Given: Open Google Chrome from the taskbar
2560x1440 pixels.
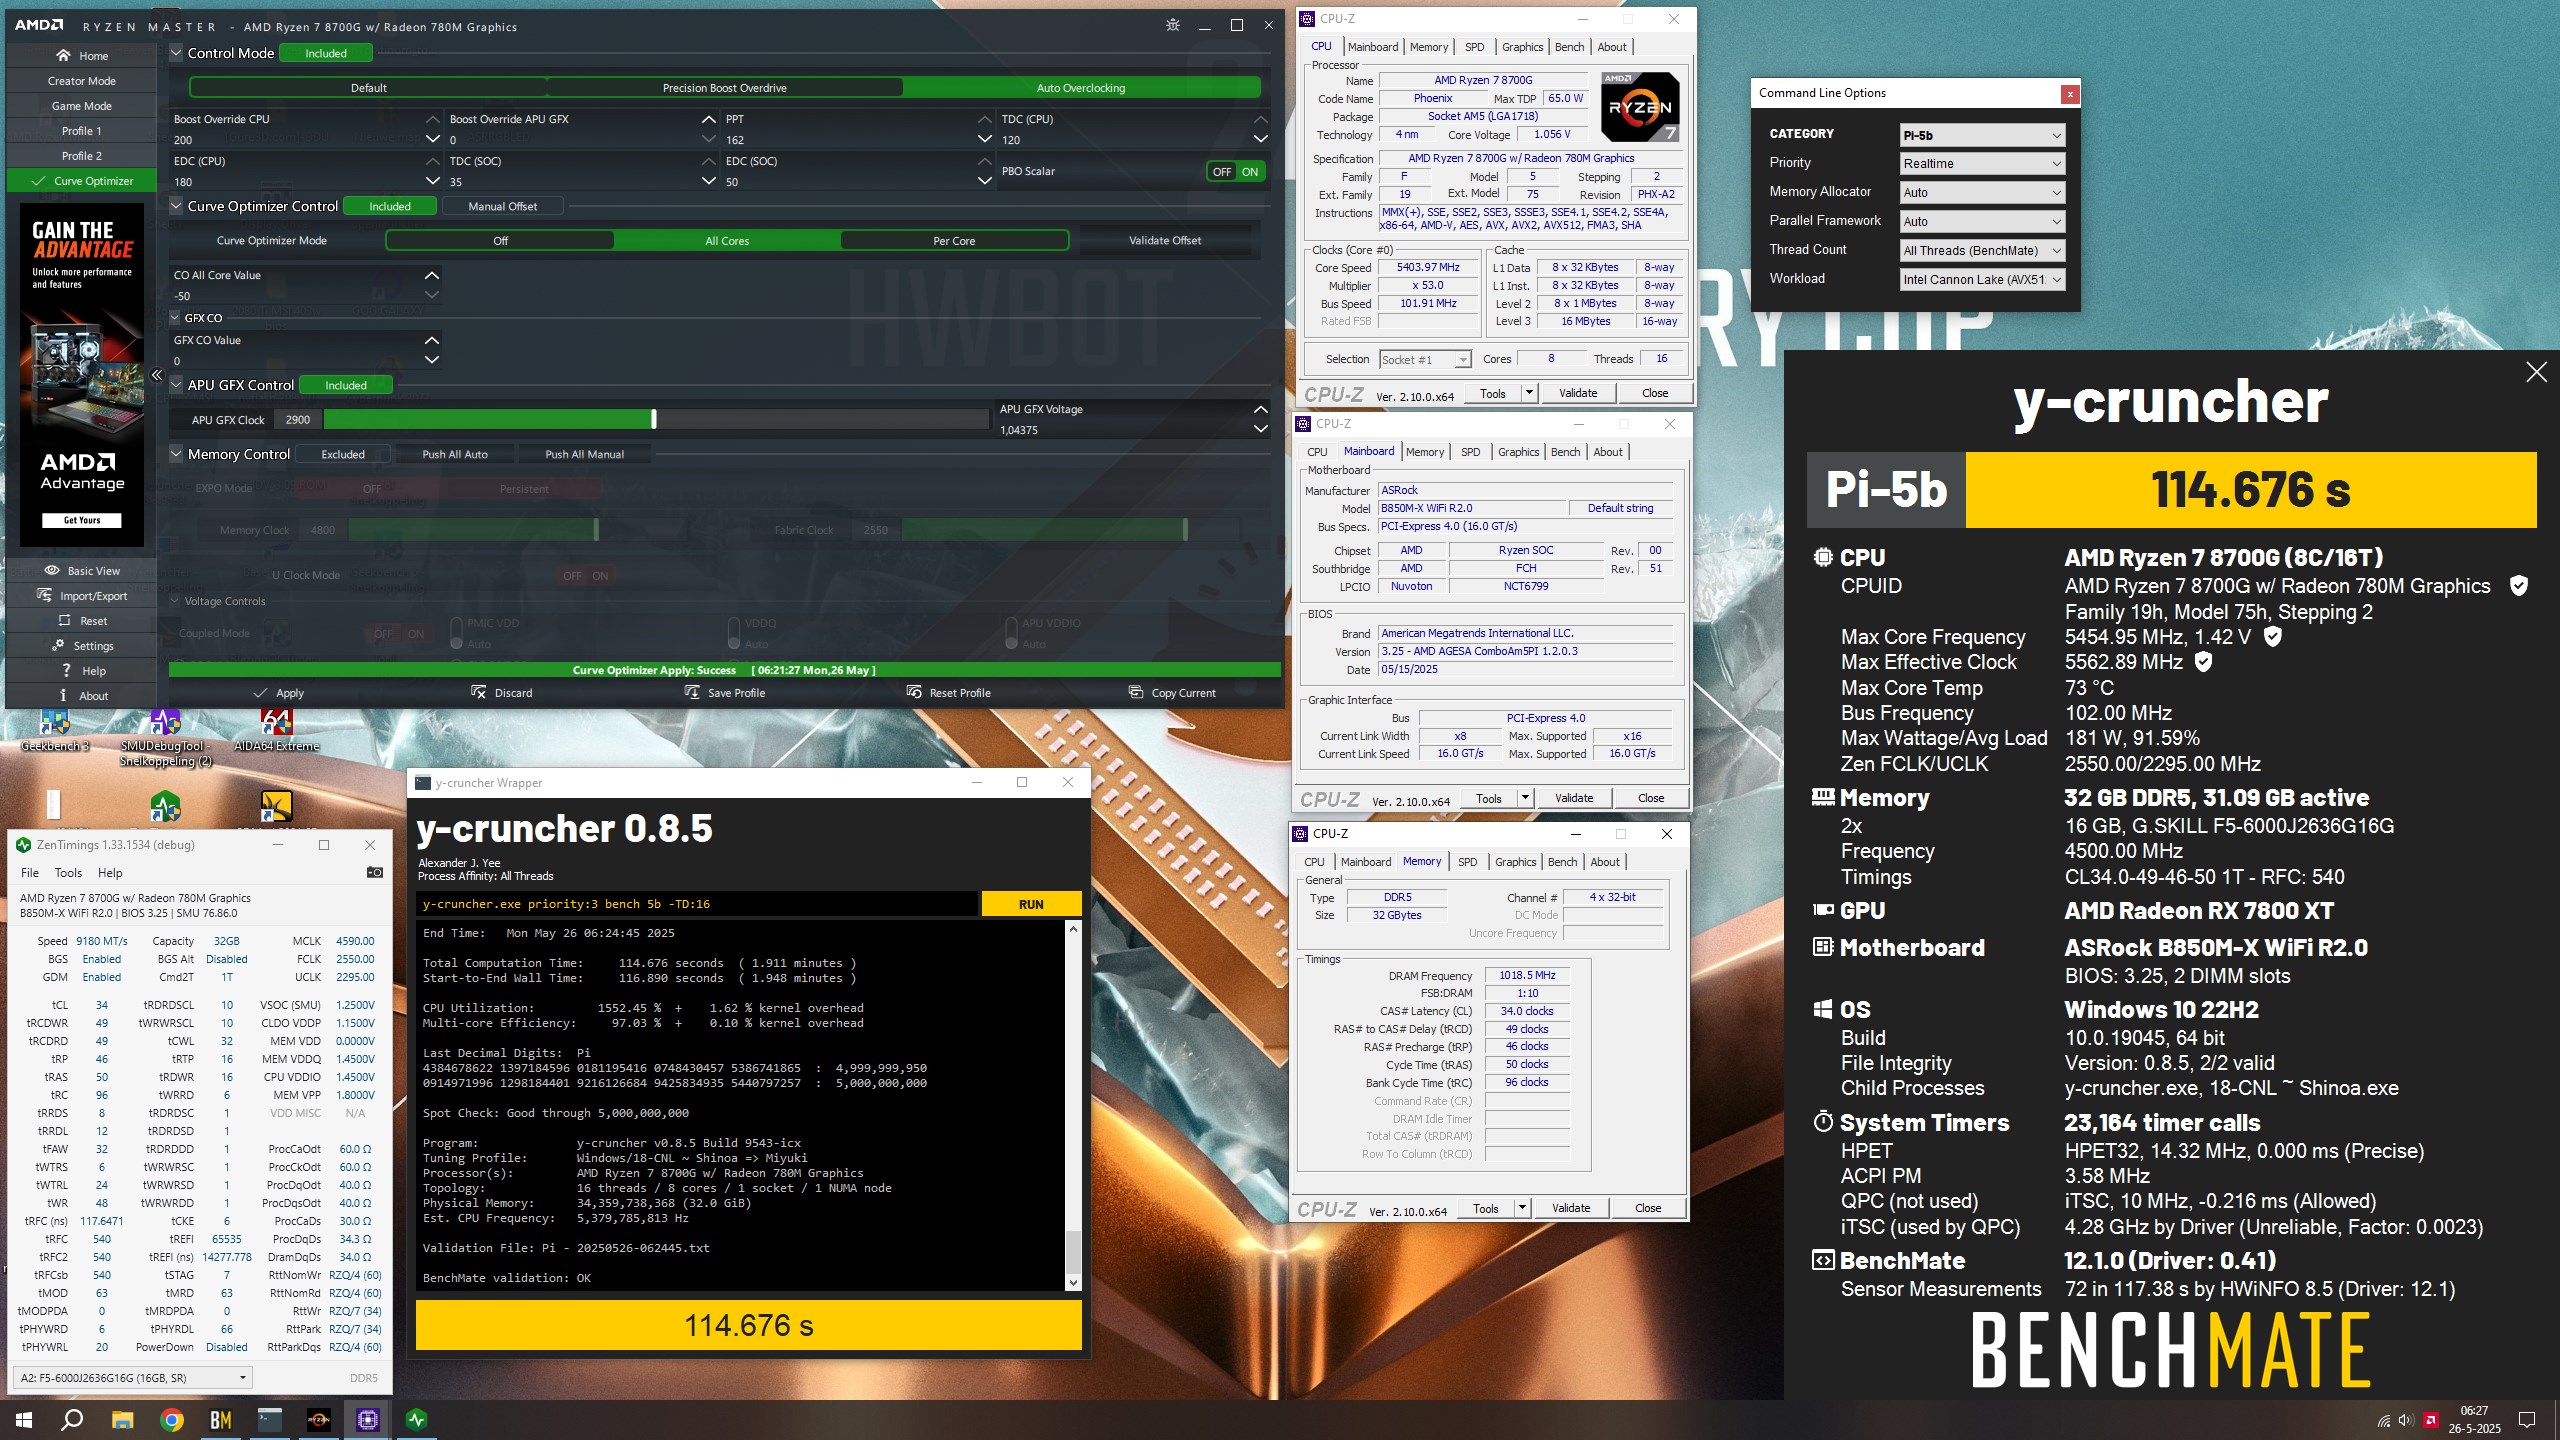Looking at the screenshot, I should coord(172,1420).
